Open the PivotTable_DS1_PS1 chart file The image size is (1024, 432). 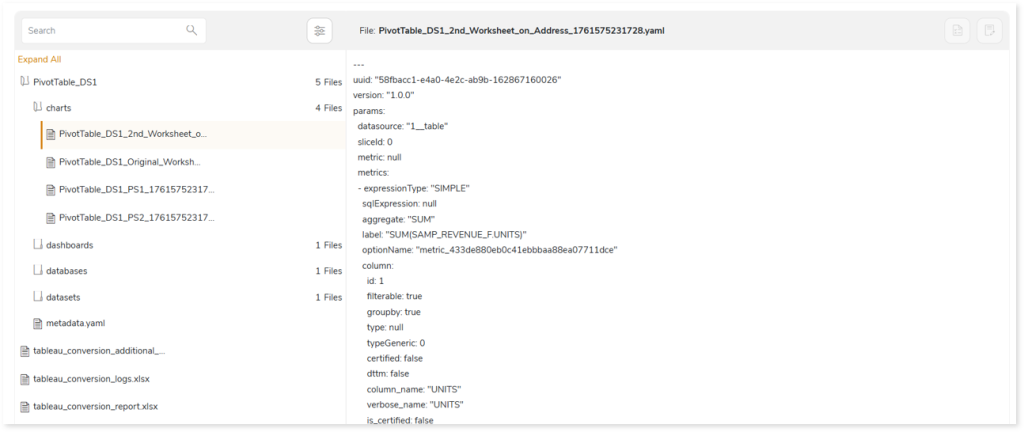137,189
